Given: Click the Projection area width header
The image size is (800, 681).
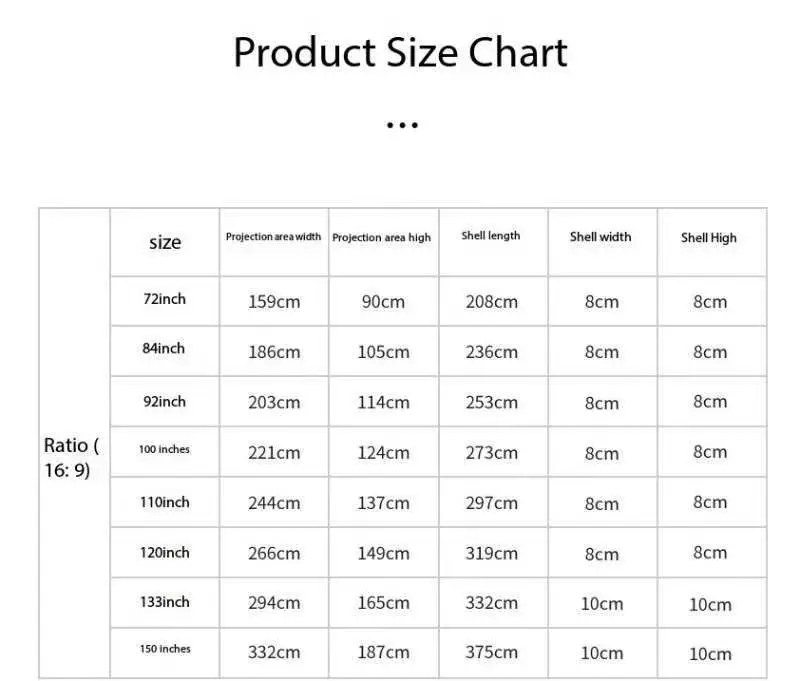Looking at the screenshot, I should 273,237.
